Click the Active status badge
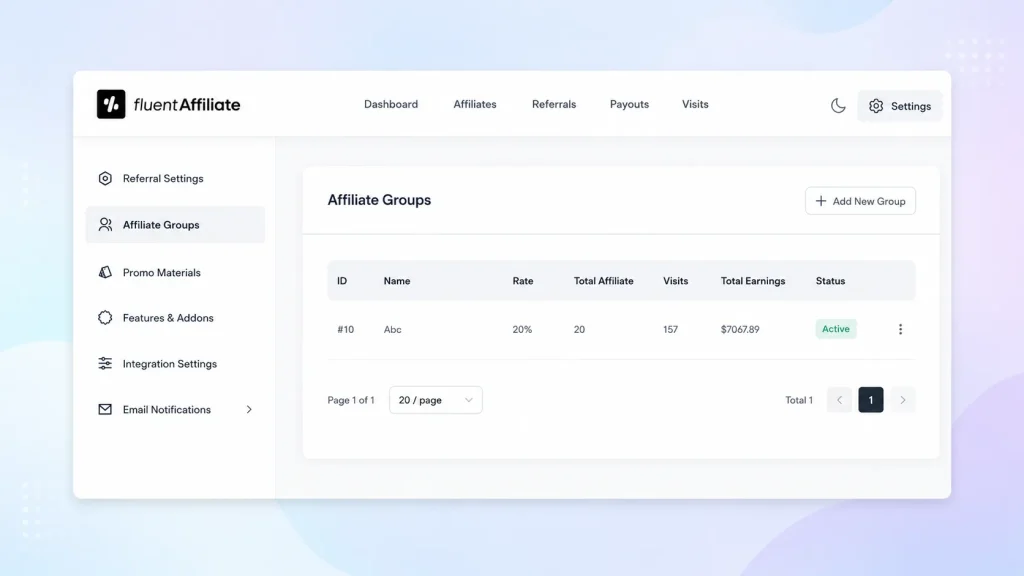The width and height of the screenshot is (1024, 576). (836, 329)
